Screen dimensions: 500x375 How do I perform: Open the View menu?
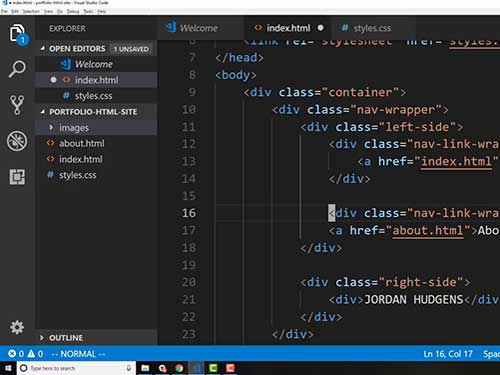[49, 11]
